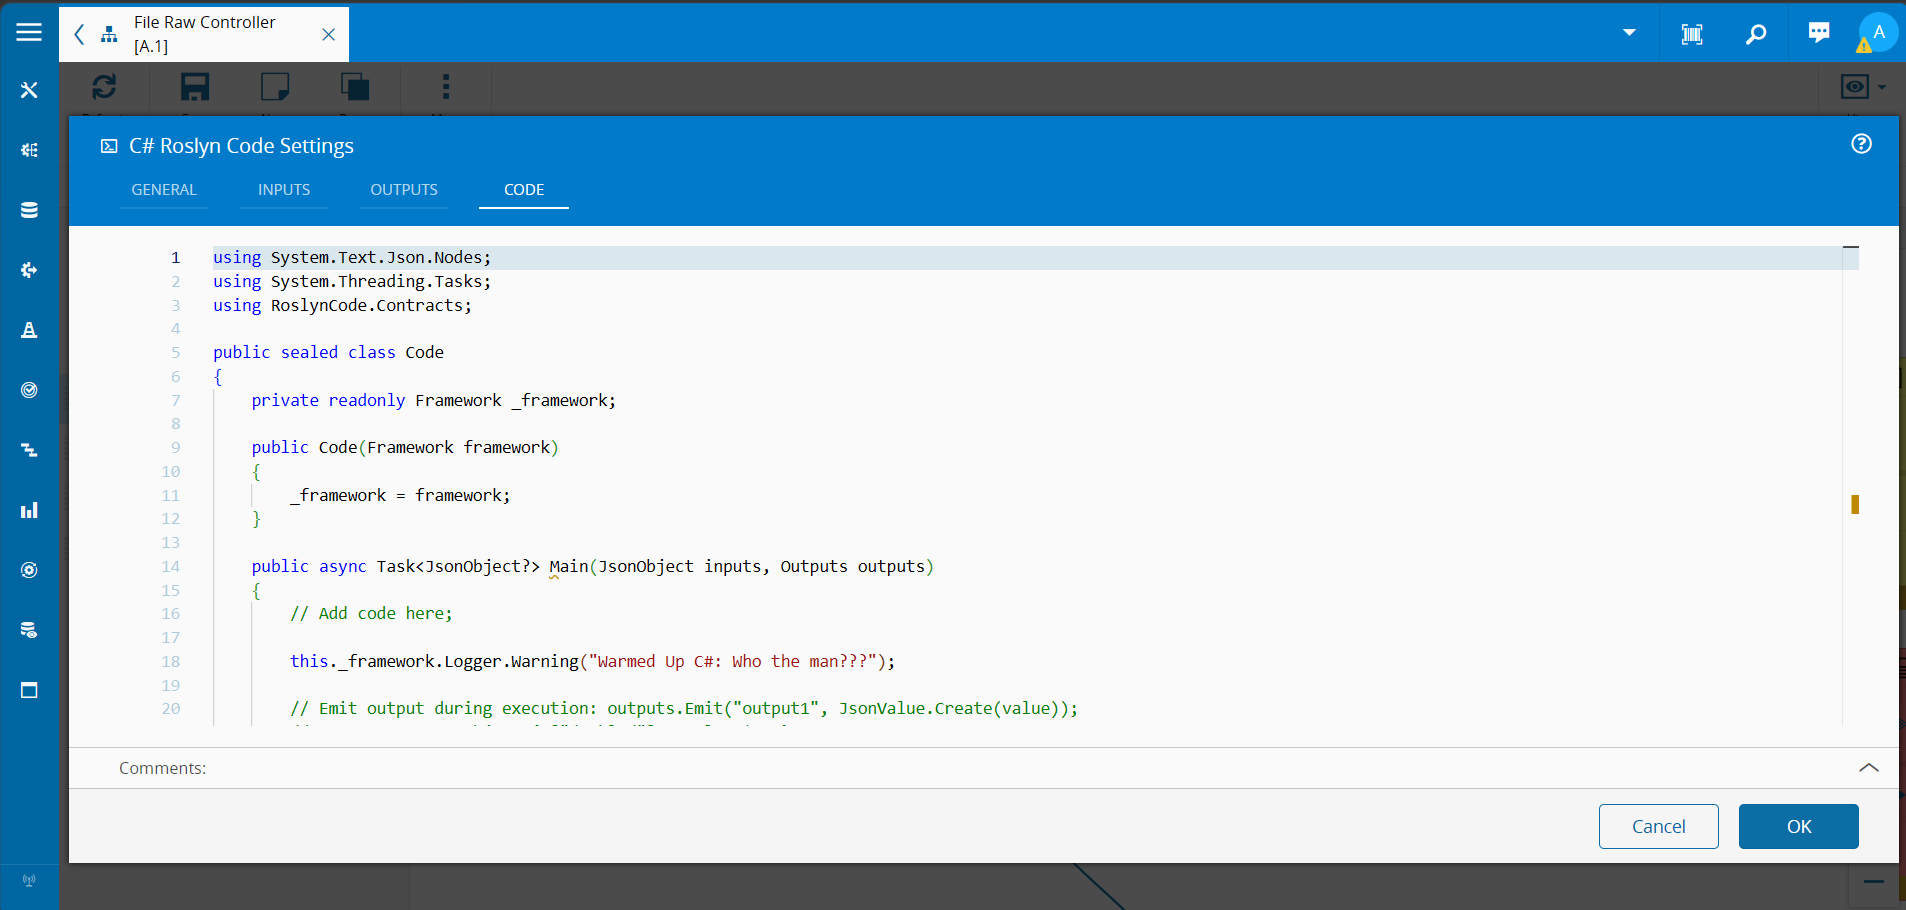Screen dimensions: 1906x910
Task: Click the 'public Code(Framework framework)' constructor line
Action: point(405,448)
